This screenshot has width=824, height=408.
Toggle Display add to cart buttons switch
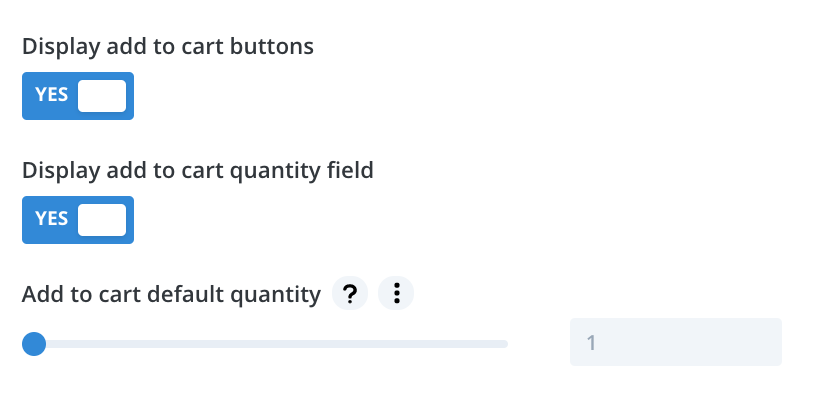coord(78,96)
